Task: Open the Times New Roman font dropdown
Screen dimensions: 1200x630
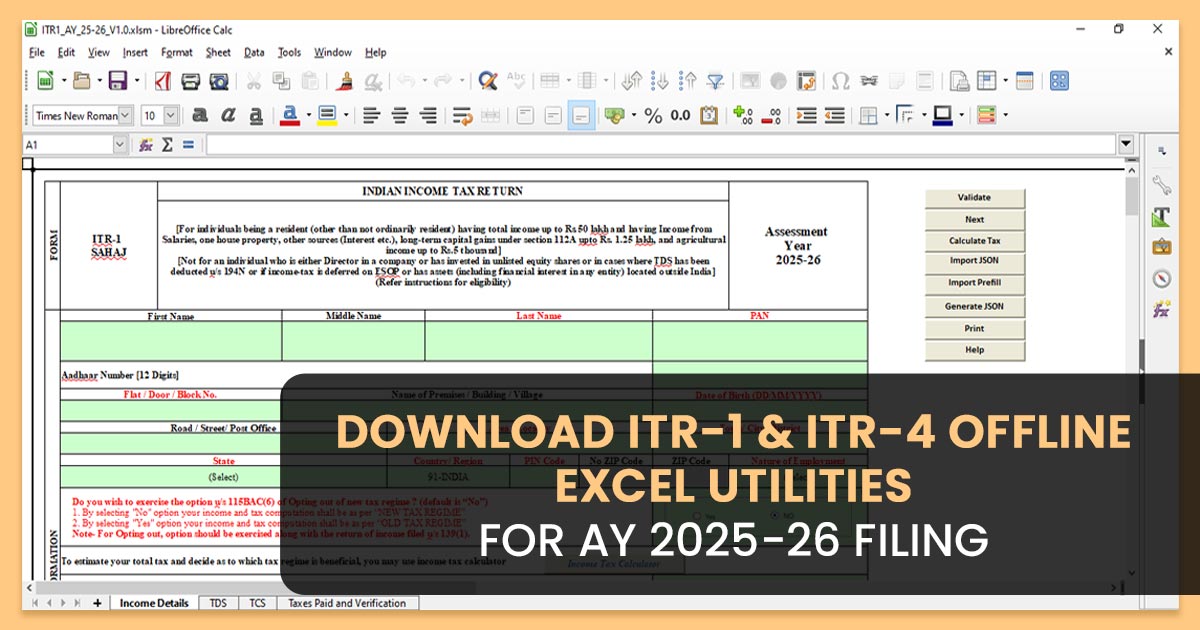Action: click(125, 116)
